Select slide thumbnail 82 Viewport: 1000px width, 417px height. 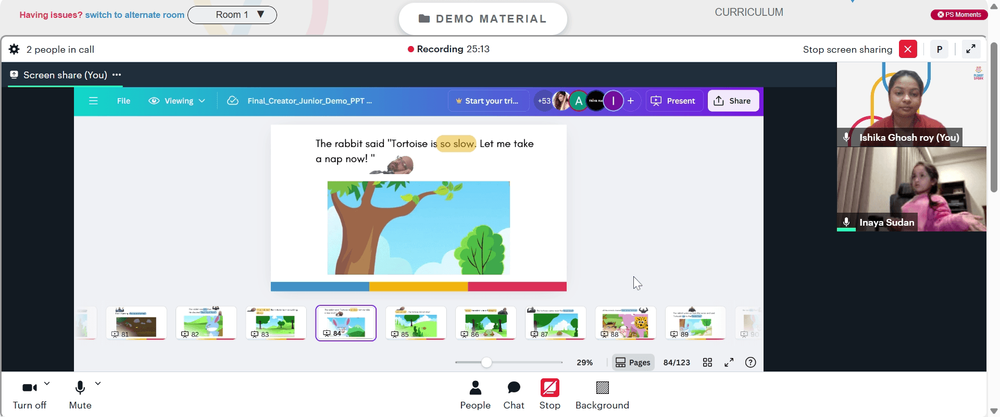(x=206, y=323)
